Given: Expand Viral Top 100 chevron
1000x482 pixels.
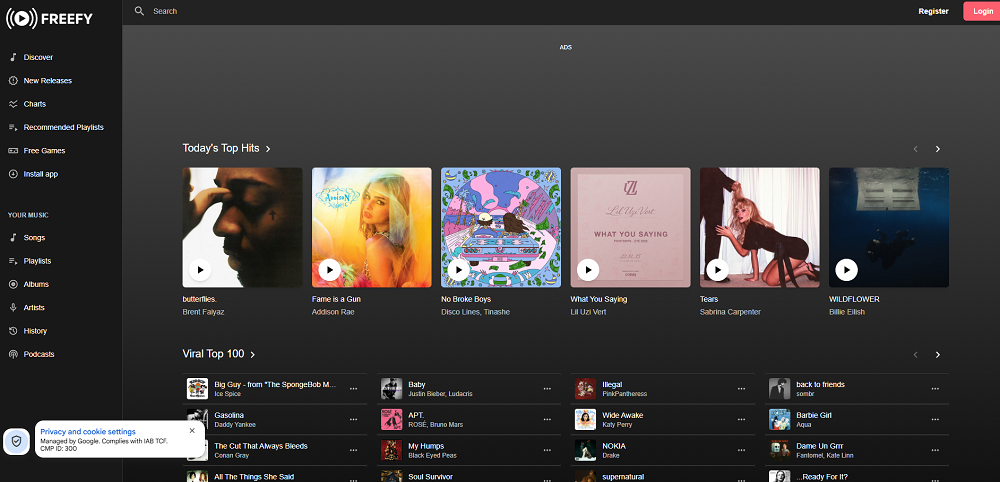Looking at the screenshot, I should 253,354.
